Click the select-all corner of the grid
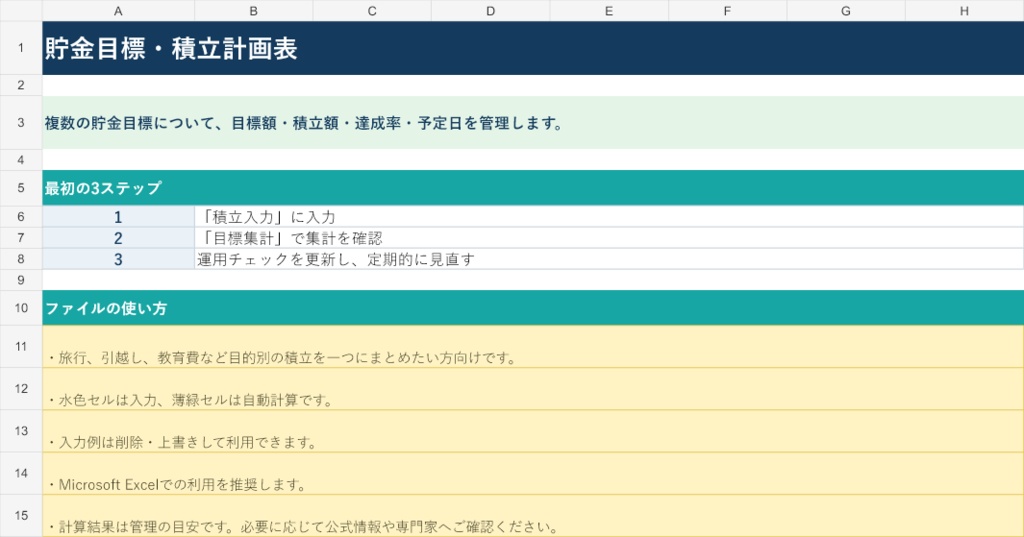Viewport: 1024px width, 537px height. pyautogui.click(x=21, y=10)
